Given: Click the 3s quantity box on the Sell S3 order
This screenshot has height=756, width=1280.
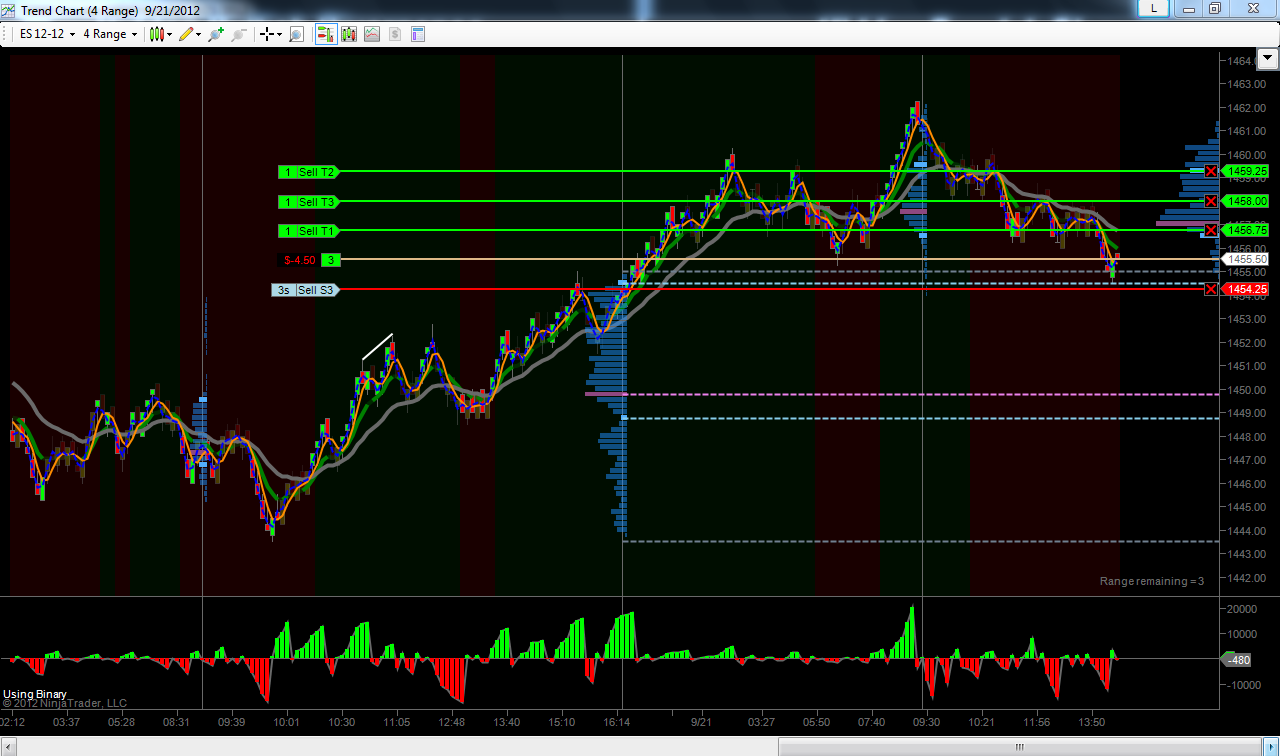Looking at the screenshot, I should click(284, 290).
